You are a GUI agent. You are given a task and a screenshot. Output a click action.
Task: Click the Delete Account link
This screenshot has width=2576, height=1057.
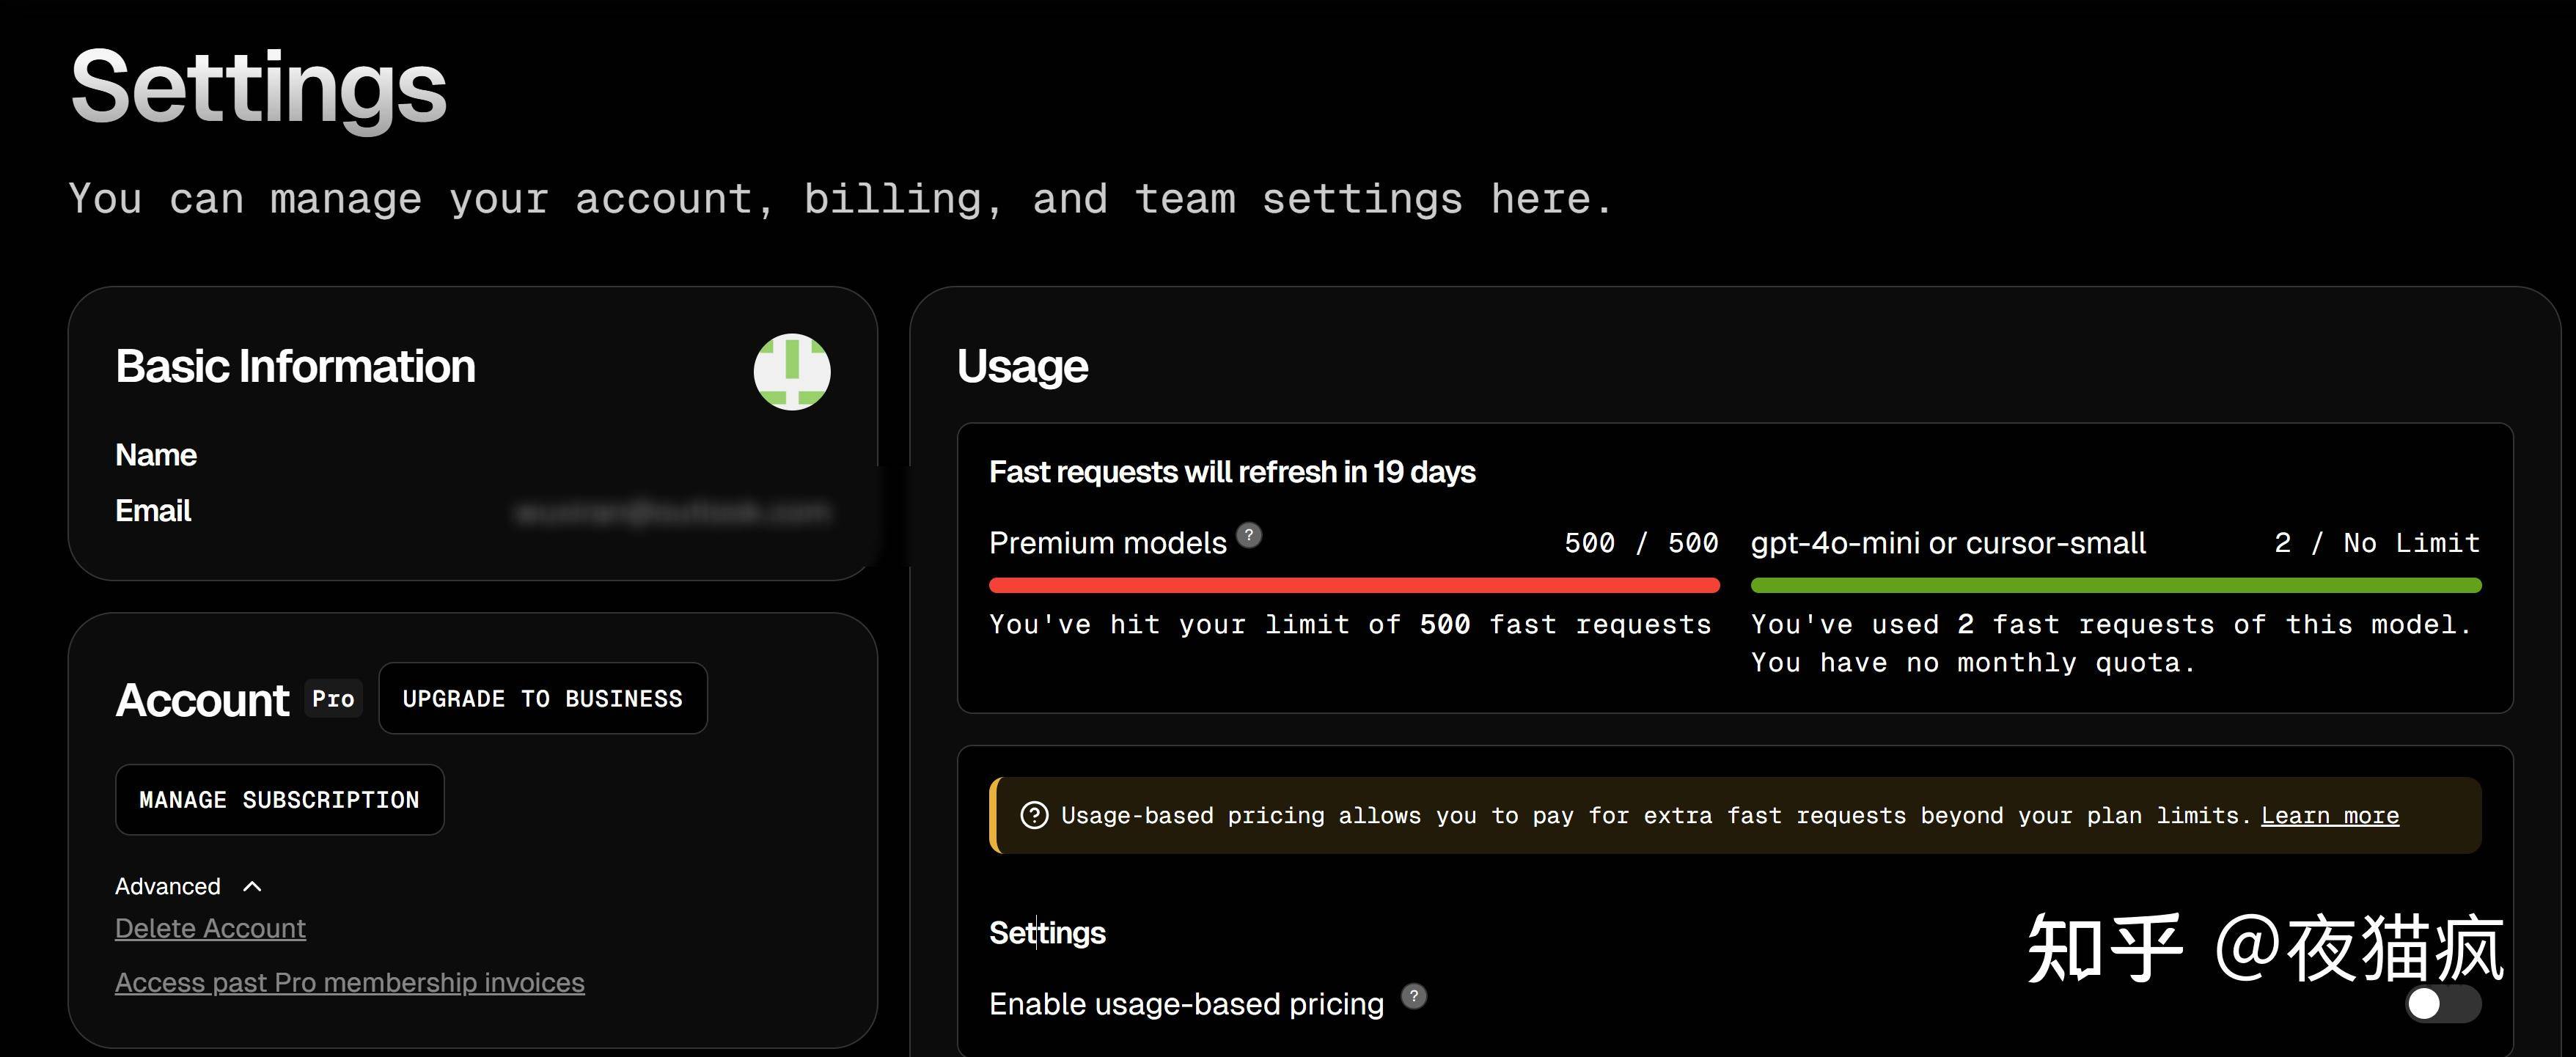click(210, 928)
